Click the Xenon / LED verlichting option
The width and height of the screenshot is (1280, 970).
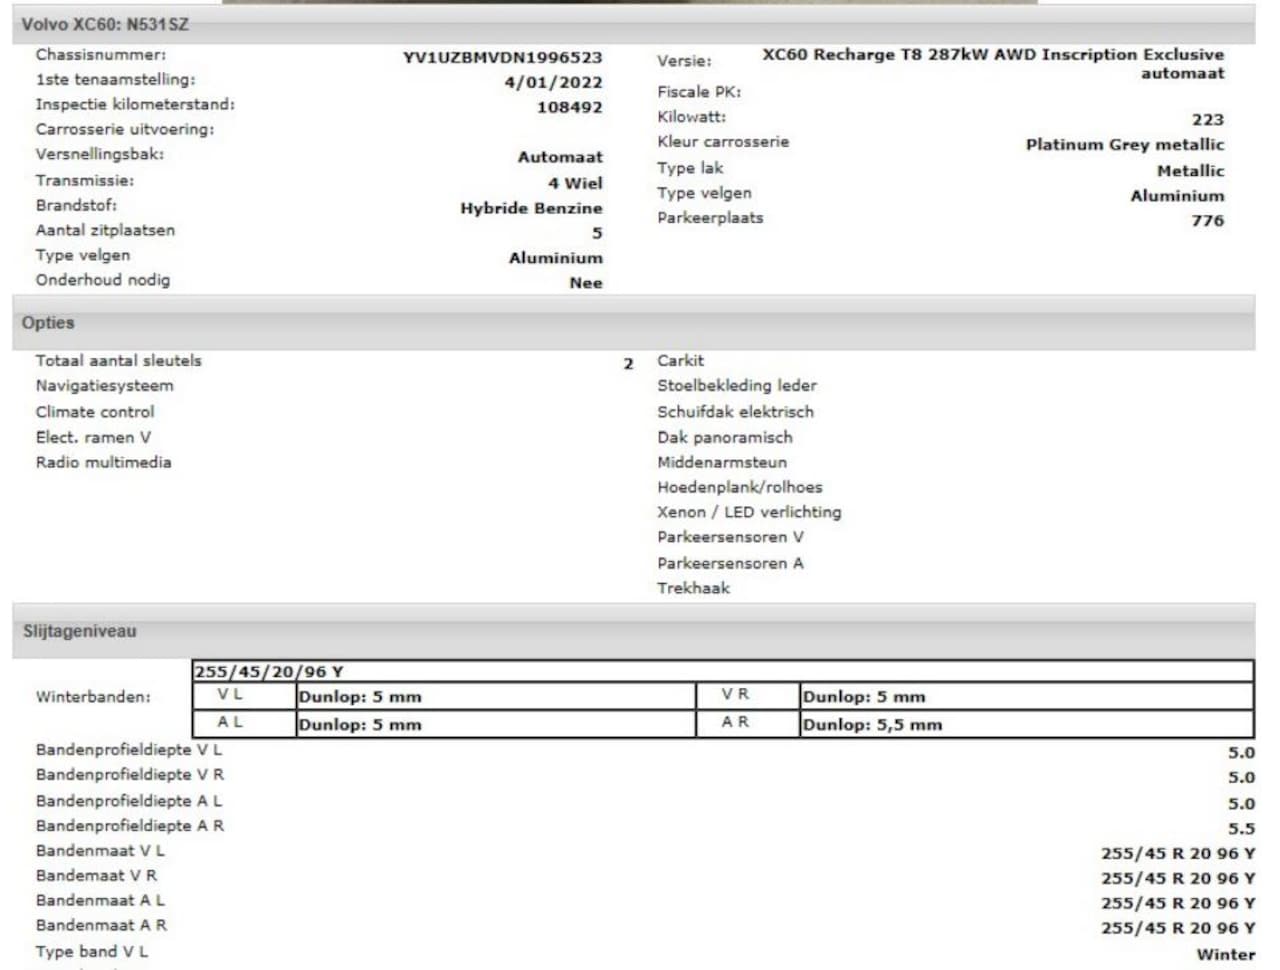click(749, 512)
